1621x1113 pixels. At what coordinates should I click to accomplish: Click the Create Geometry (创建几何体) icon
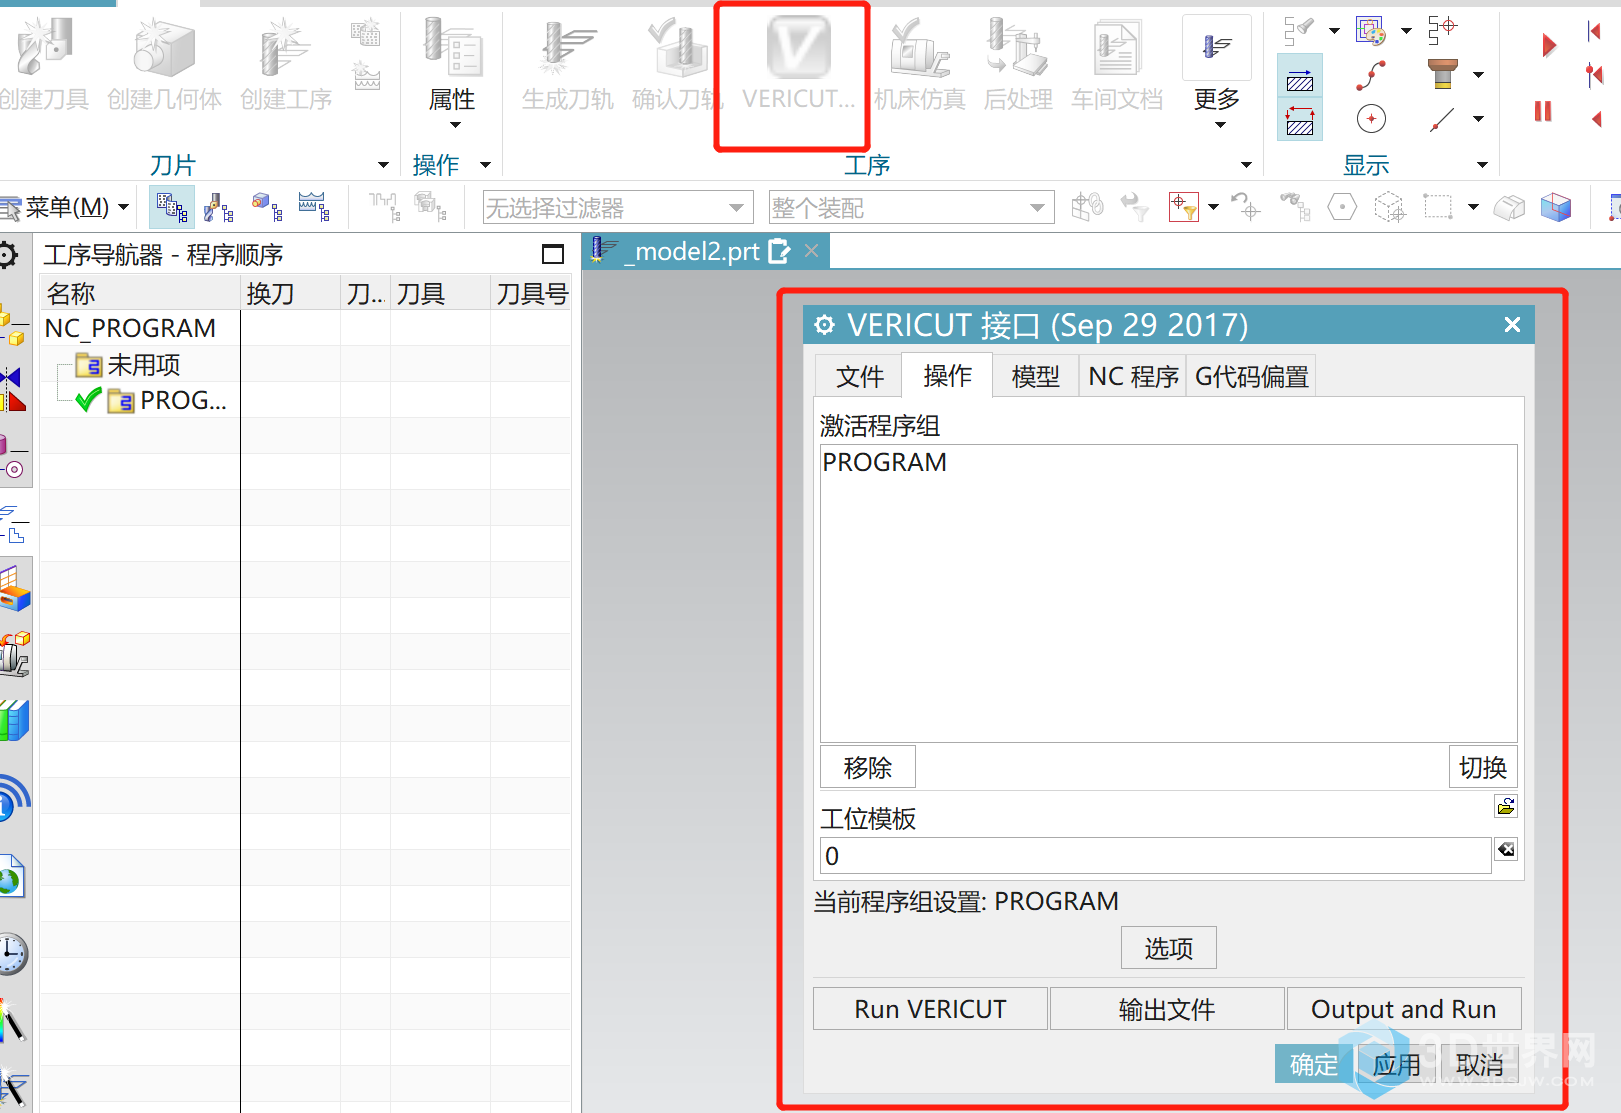click(x=165, y=48)
